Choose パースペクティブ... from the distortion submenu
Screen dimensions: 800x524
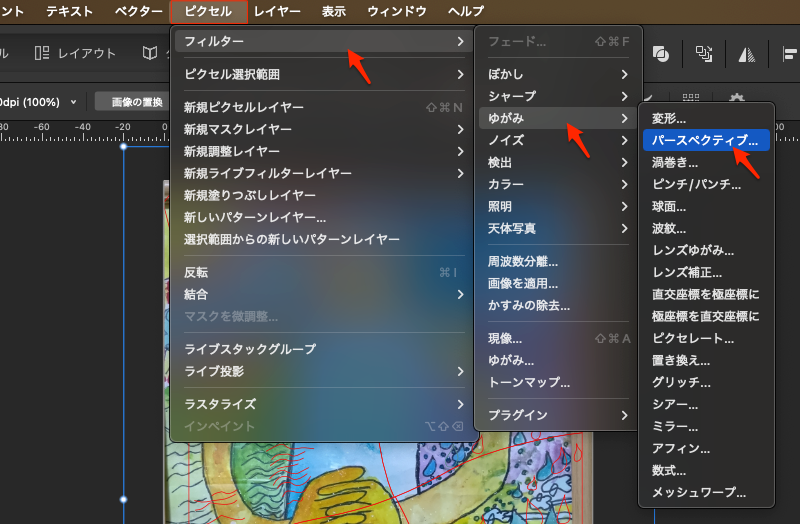705,140
